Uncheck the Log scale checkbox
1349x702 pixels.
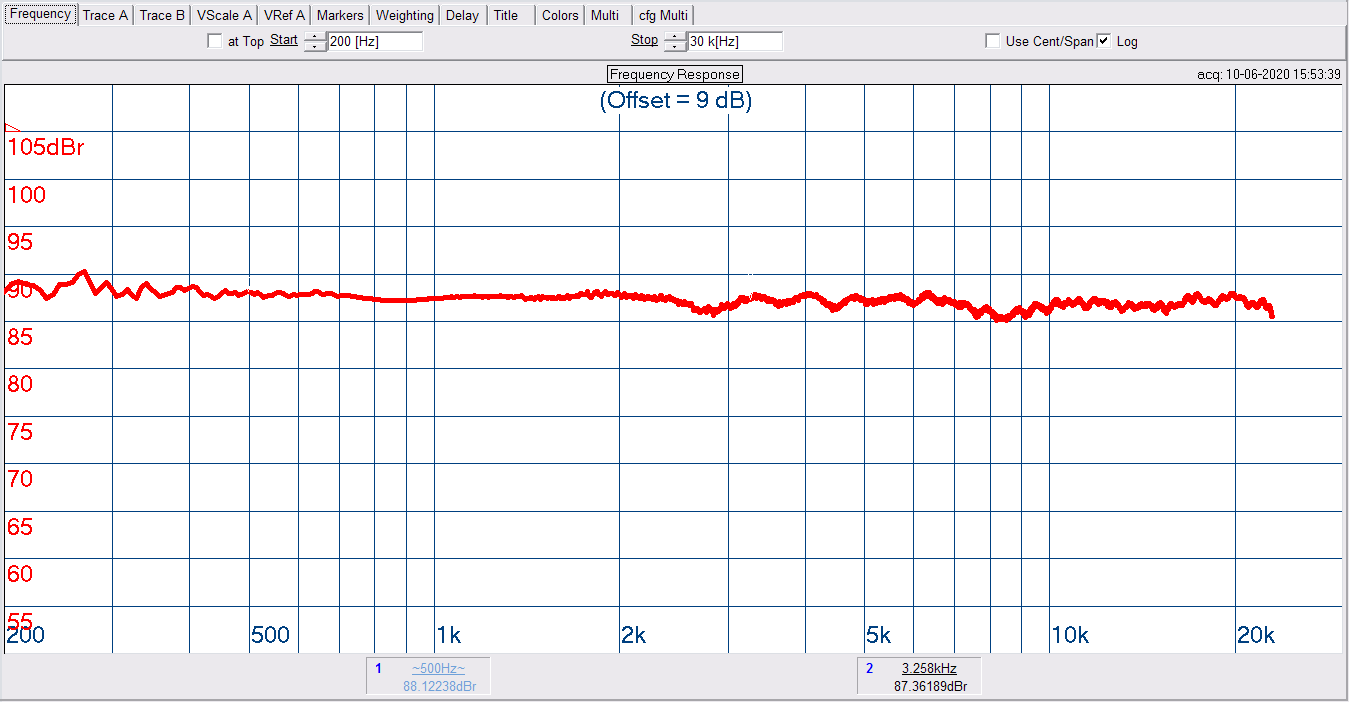pyautogui.click(x=1104, y=41)
